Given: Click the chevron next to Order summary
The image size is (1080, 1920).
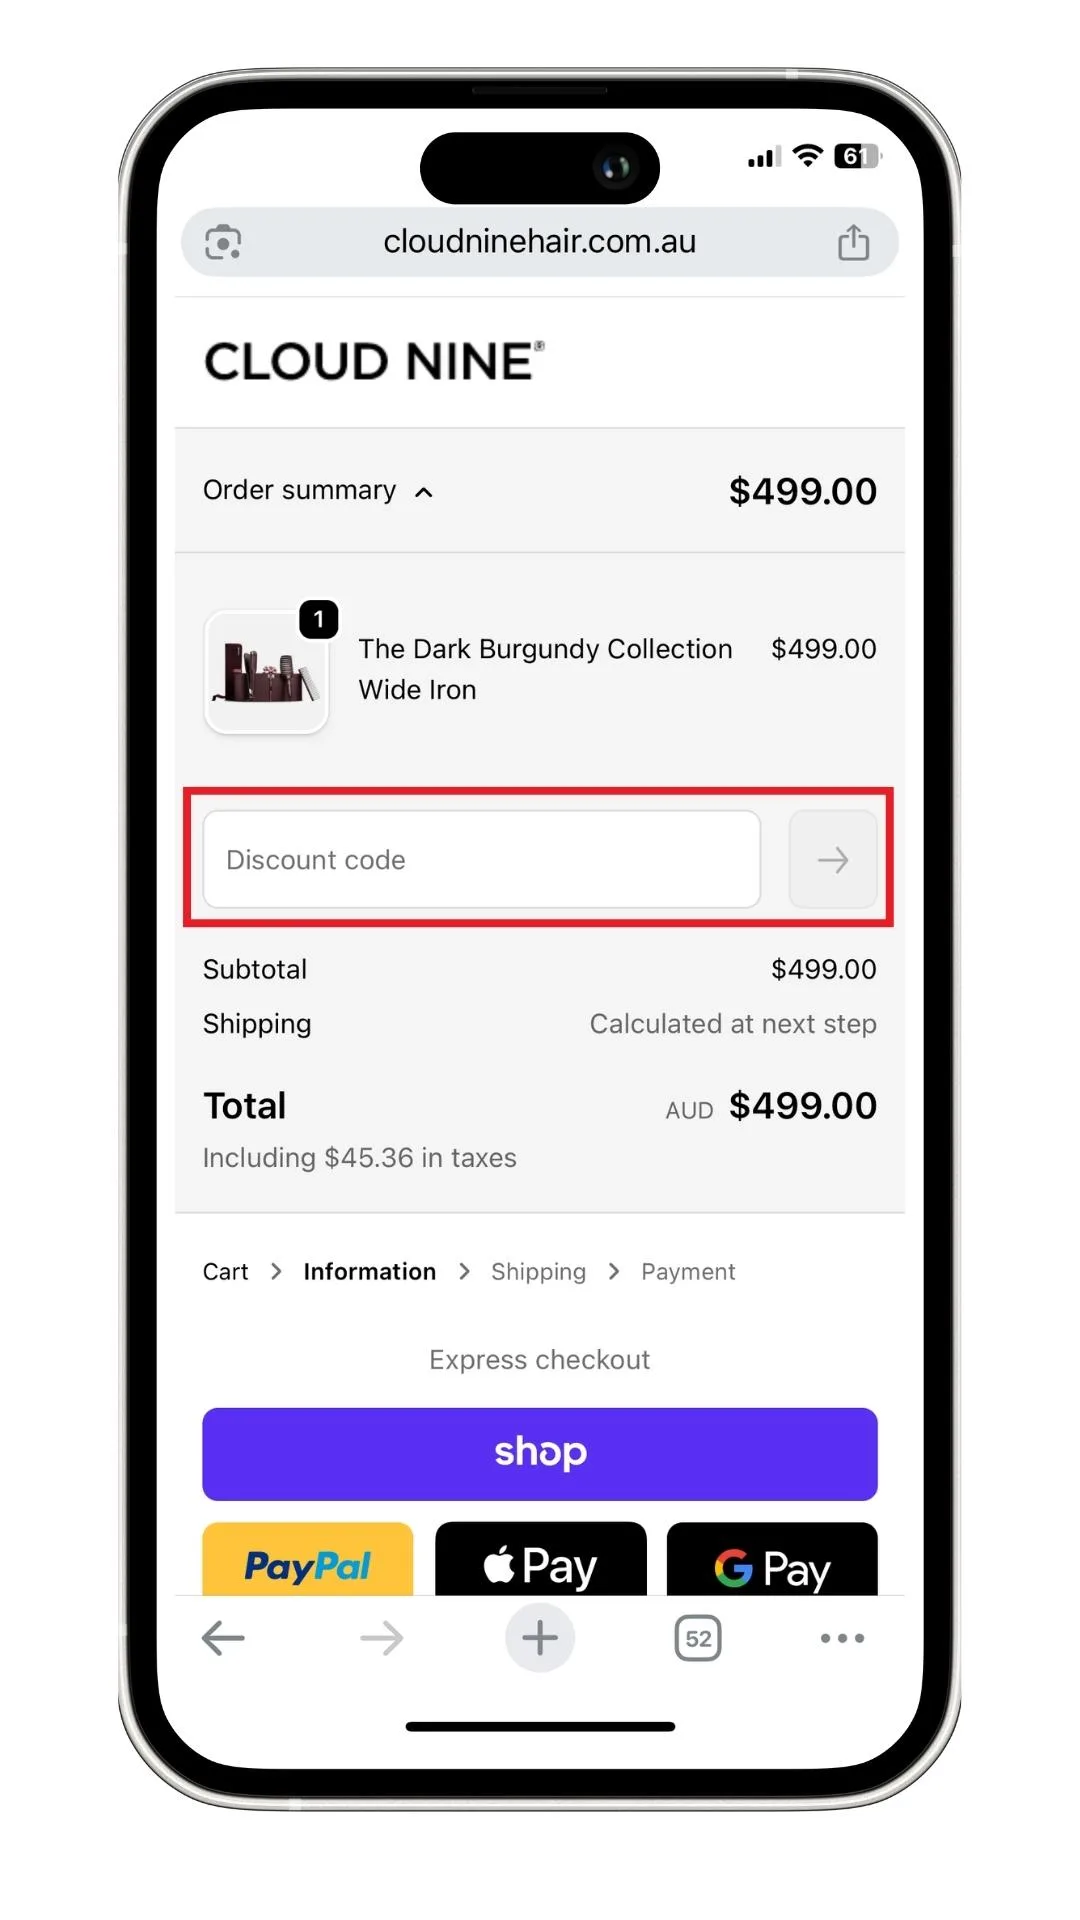Looking at the screenshot, I should pos(424,492).
